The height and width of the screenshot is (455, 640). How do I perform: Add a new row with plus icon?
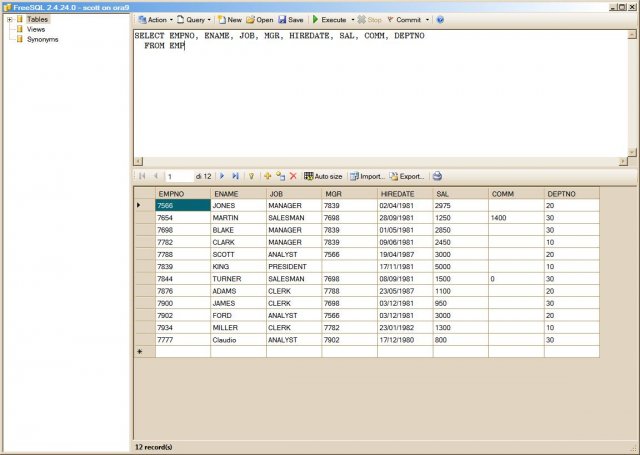point(267,175)
